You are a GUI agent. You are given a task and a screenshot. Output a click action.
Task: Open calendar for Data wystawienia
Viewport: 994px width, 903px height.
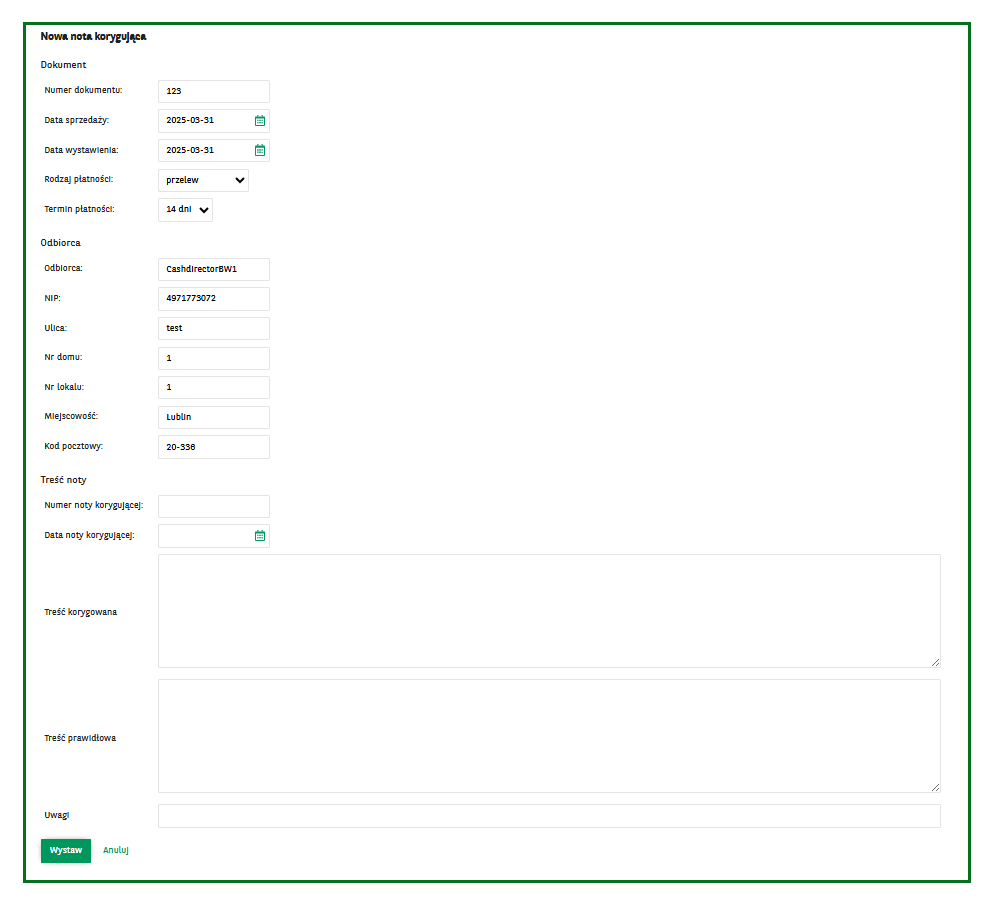[260, 150]
